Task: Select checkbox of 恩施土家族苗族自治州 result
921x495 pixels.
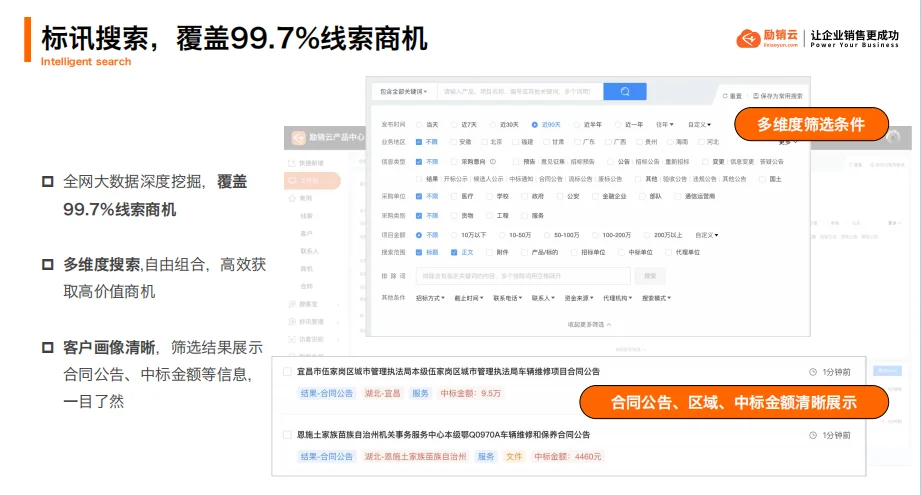Action: click(x=287, y=435)
